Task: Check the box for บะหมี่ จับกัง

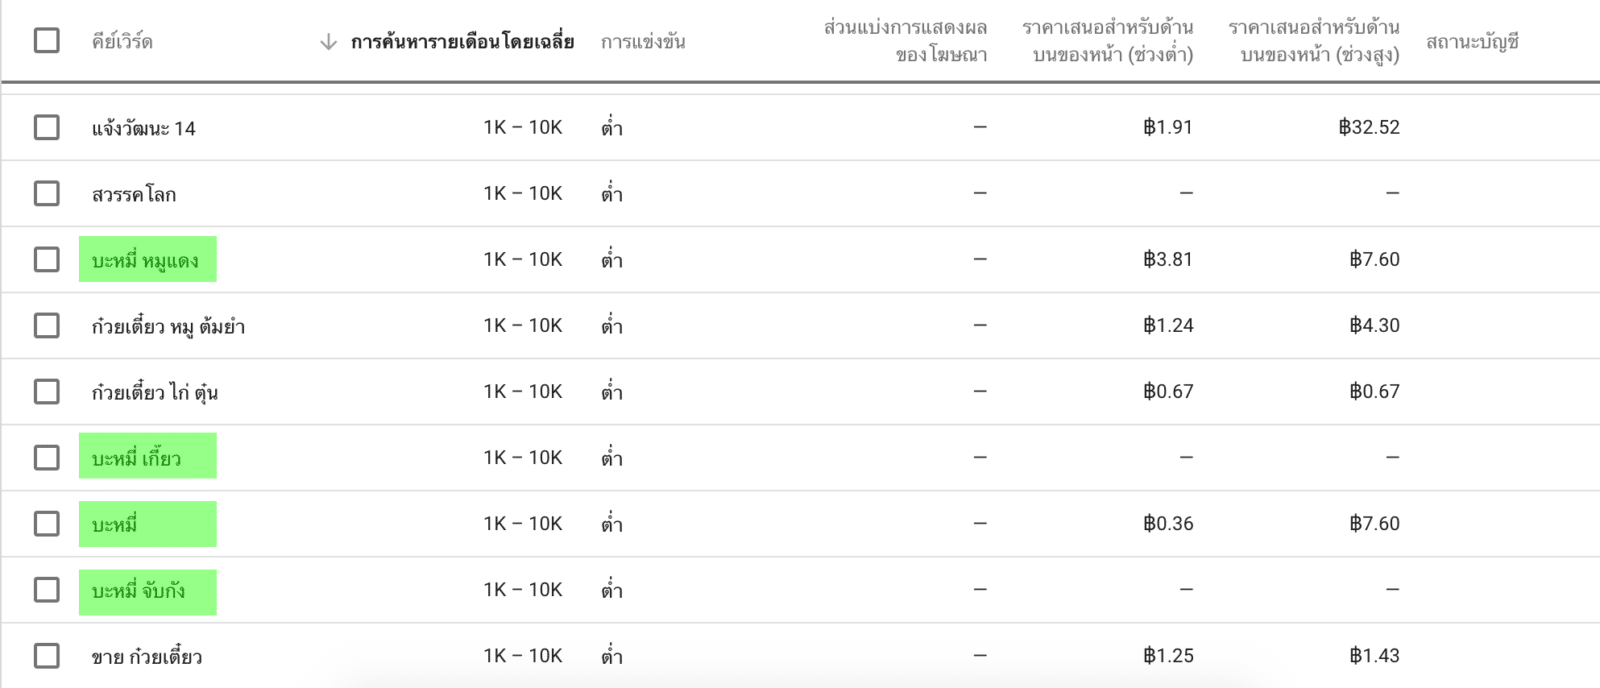Action: pos(47,590)
